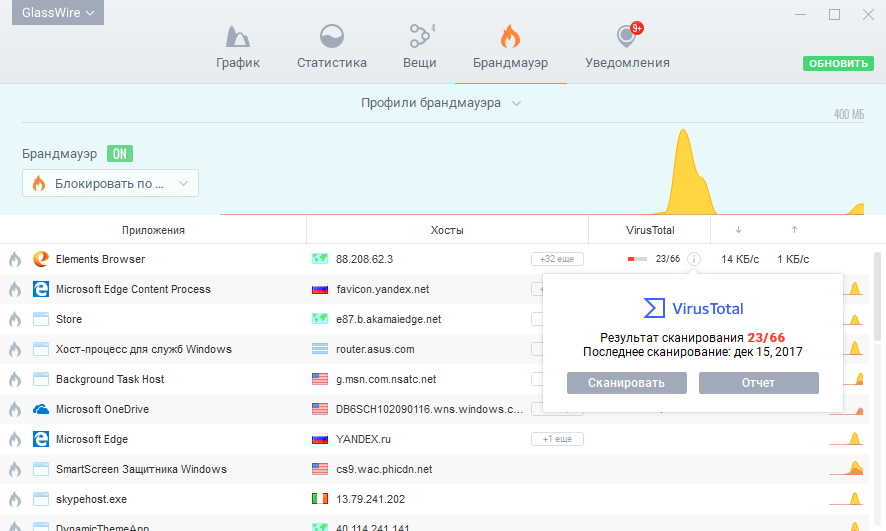Sort by upload speed arrow column
The image size is (886, 531).
click(x=794, y=230)
